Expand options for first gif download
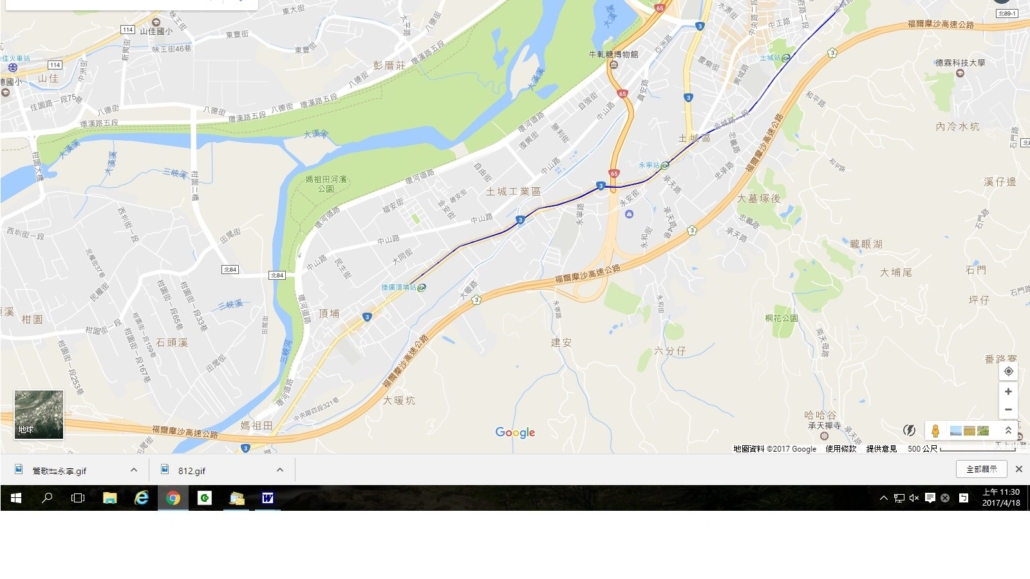Image resolution: width=1030 pixels, height=579 pixels. (x=134, y=470)
